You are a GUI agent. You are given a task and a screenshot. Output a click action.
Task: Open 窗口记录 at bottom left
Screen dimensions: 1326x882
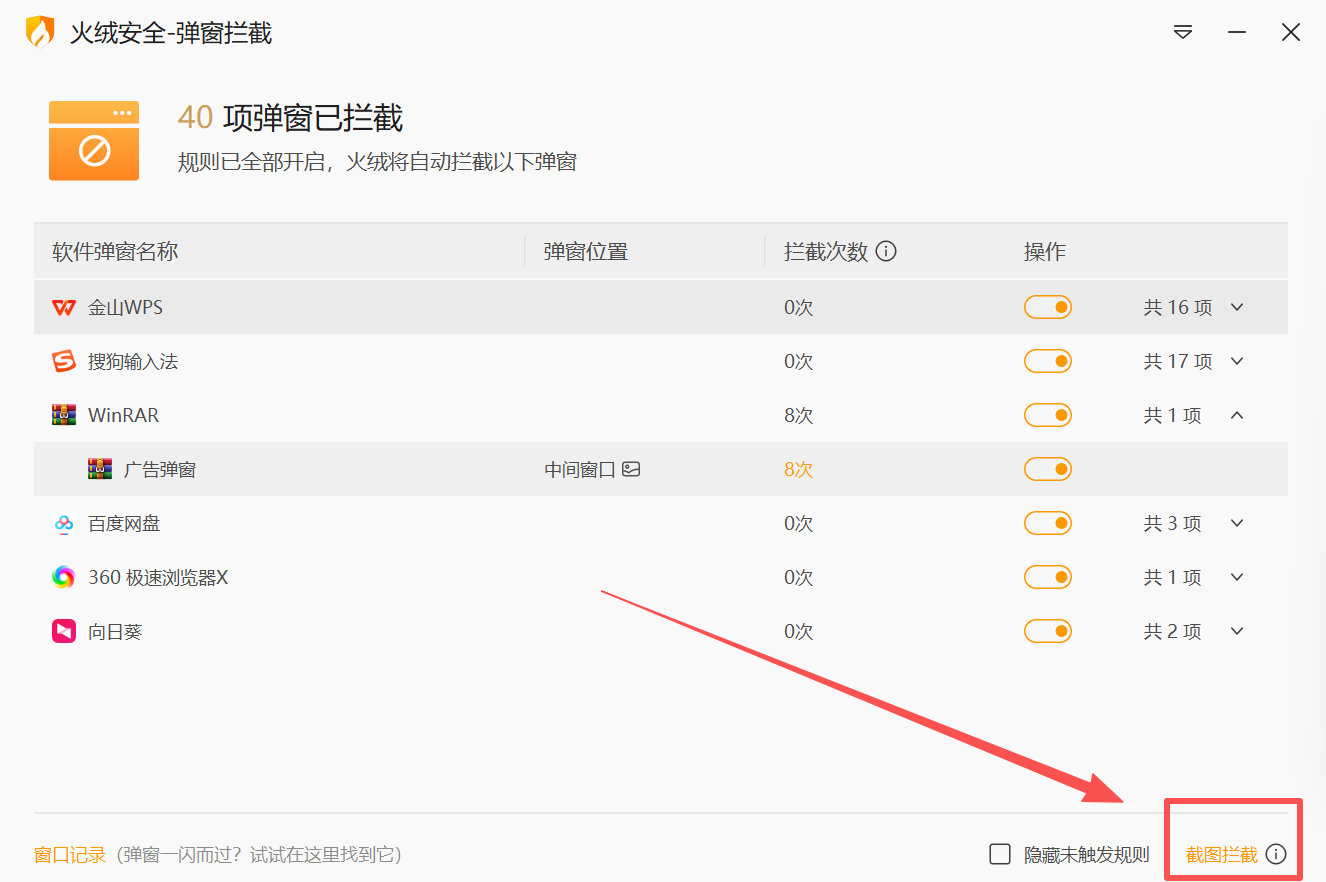click(68, 854)
